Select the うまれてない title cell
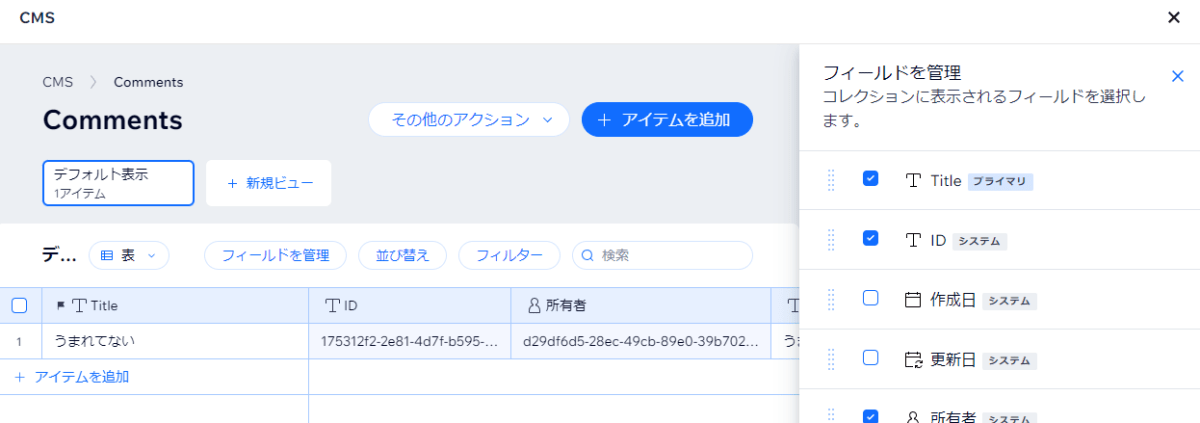Image resolution: width=1200 pixels, height=423 pixels. tap(175, 341)
